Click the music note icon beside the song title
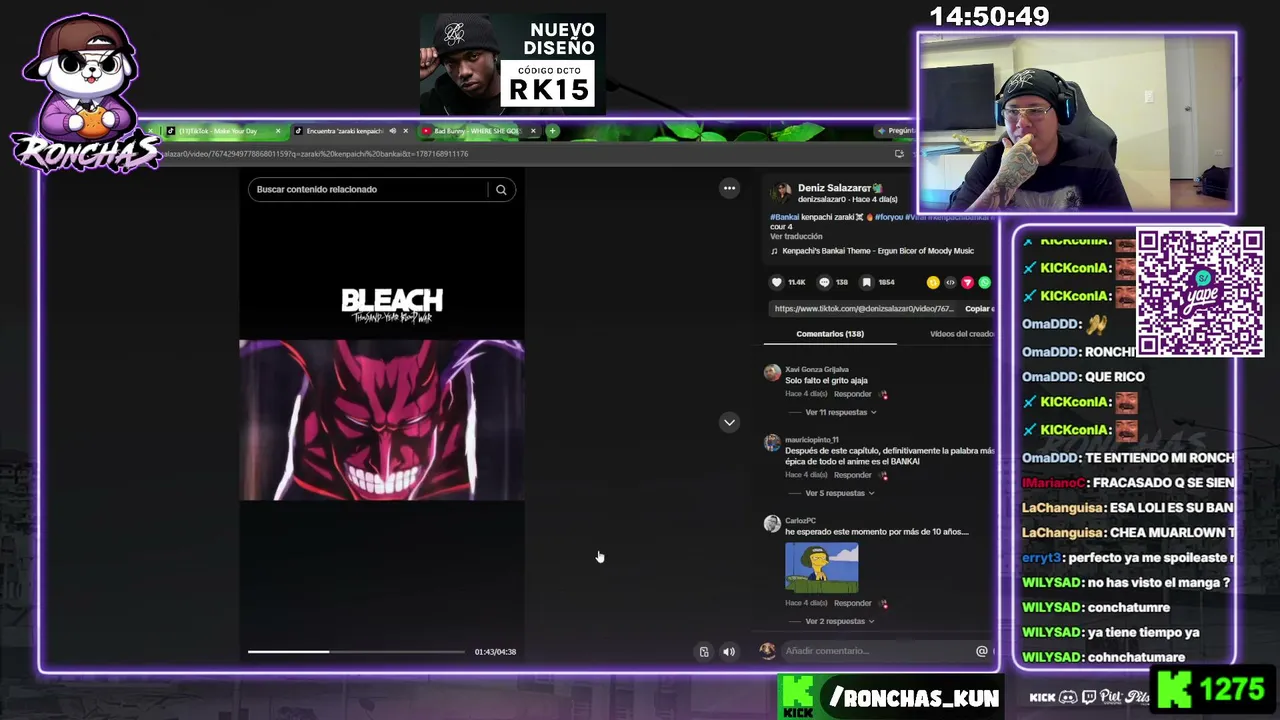Image resolution: width=1280 pixels, height=720 pixels. (x=774, y=251)
